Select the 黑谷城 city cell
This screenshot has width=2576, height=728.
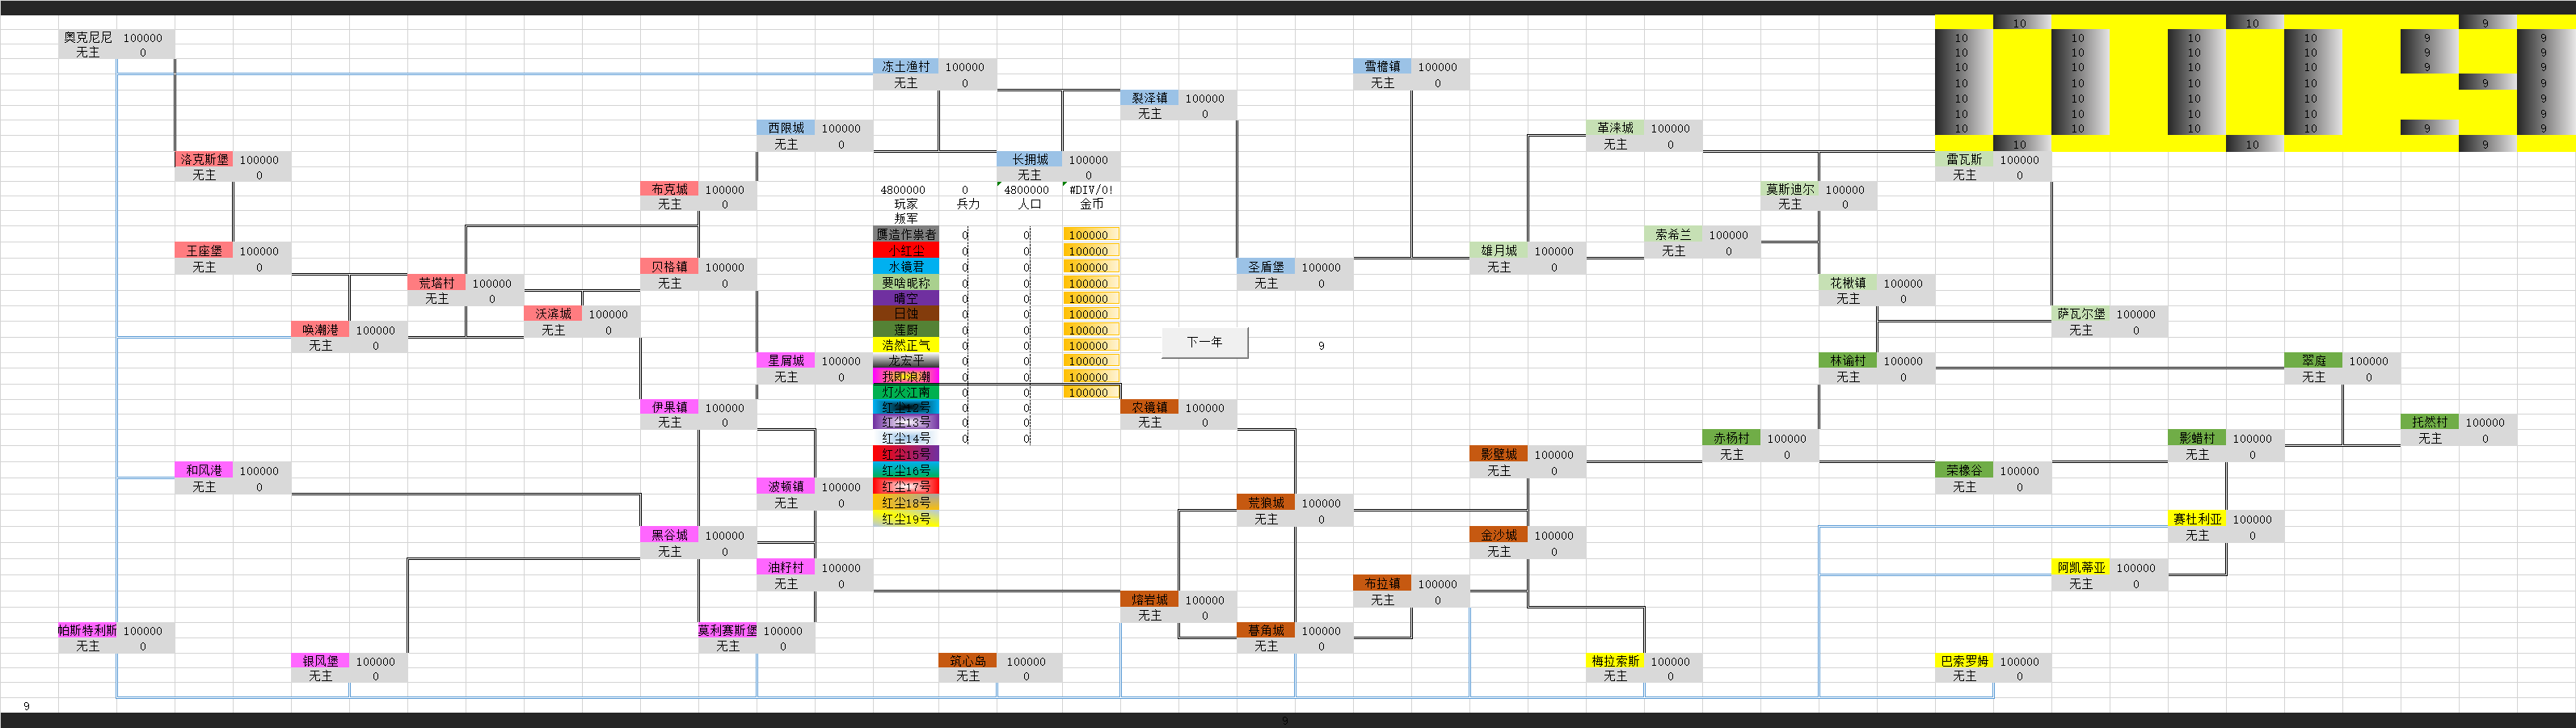[x=670, y=535]
